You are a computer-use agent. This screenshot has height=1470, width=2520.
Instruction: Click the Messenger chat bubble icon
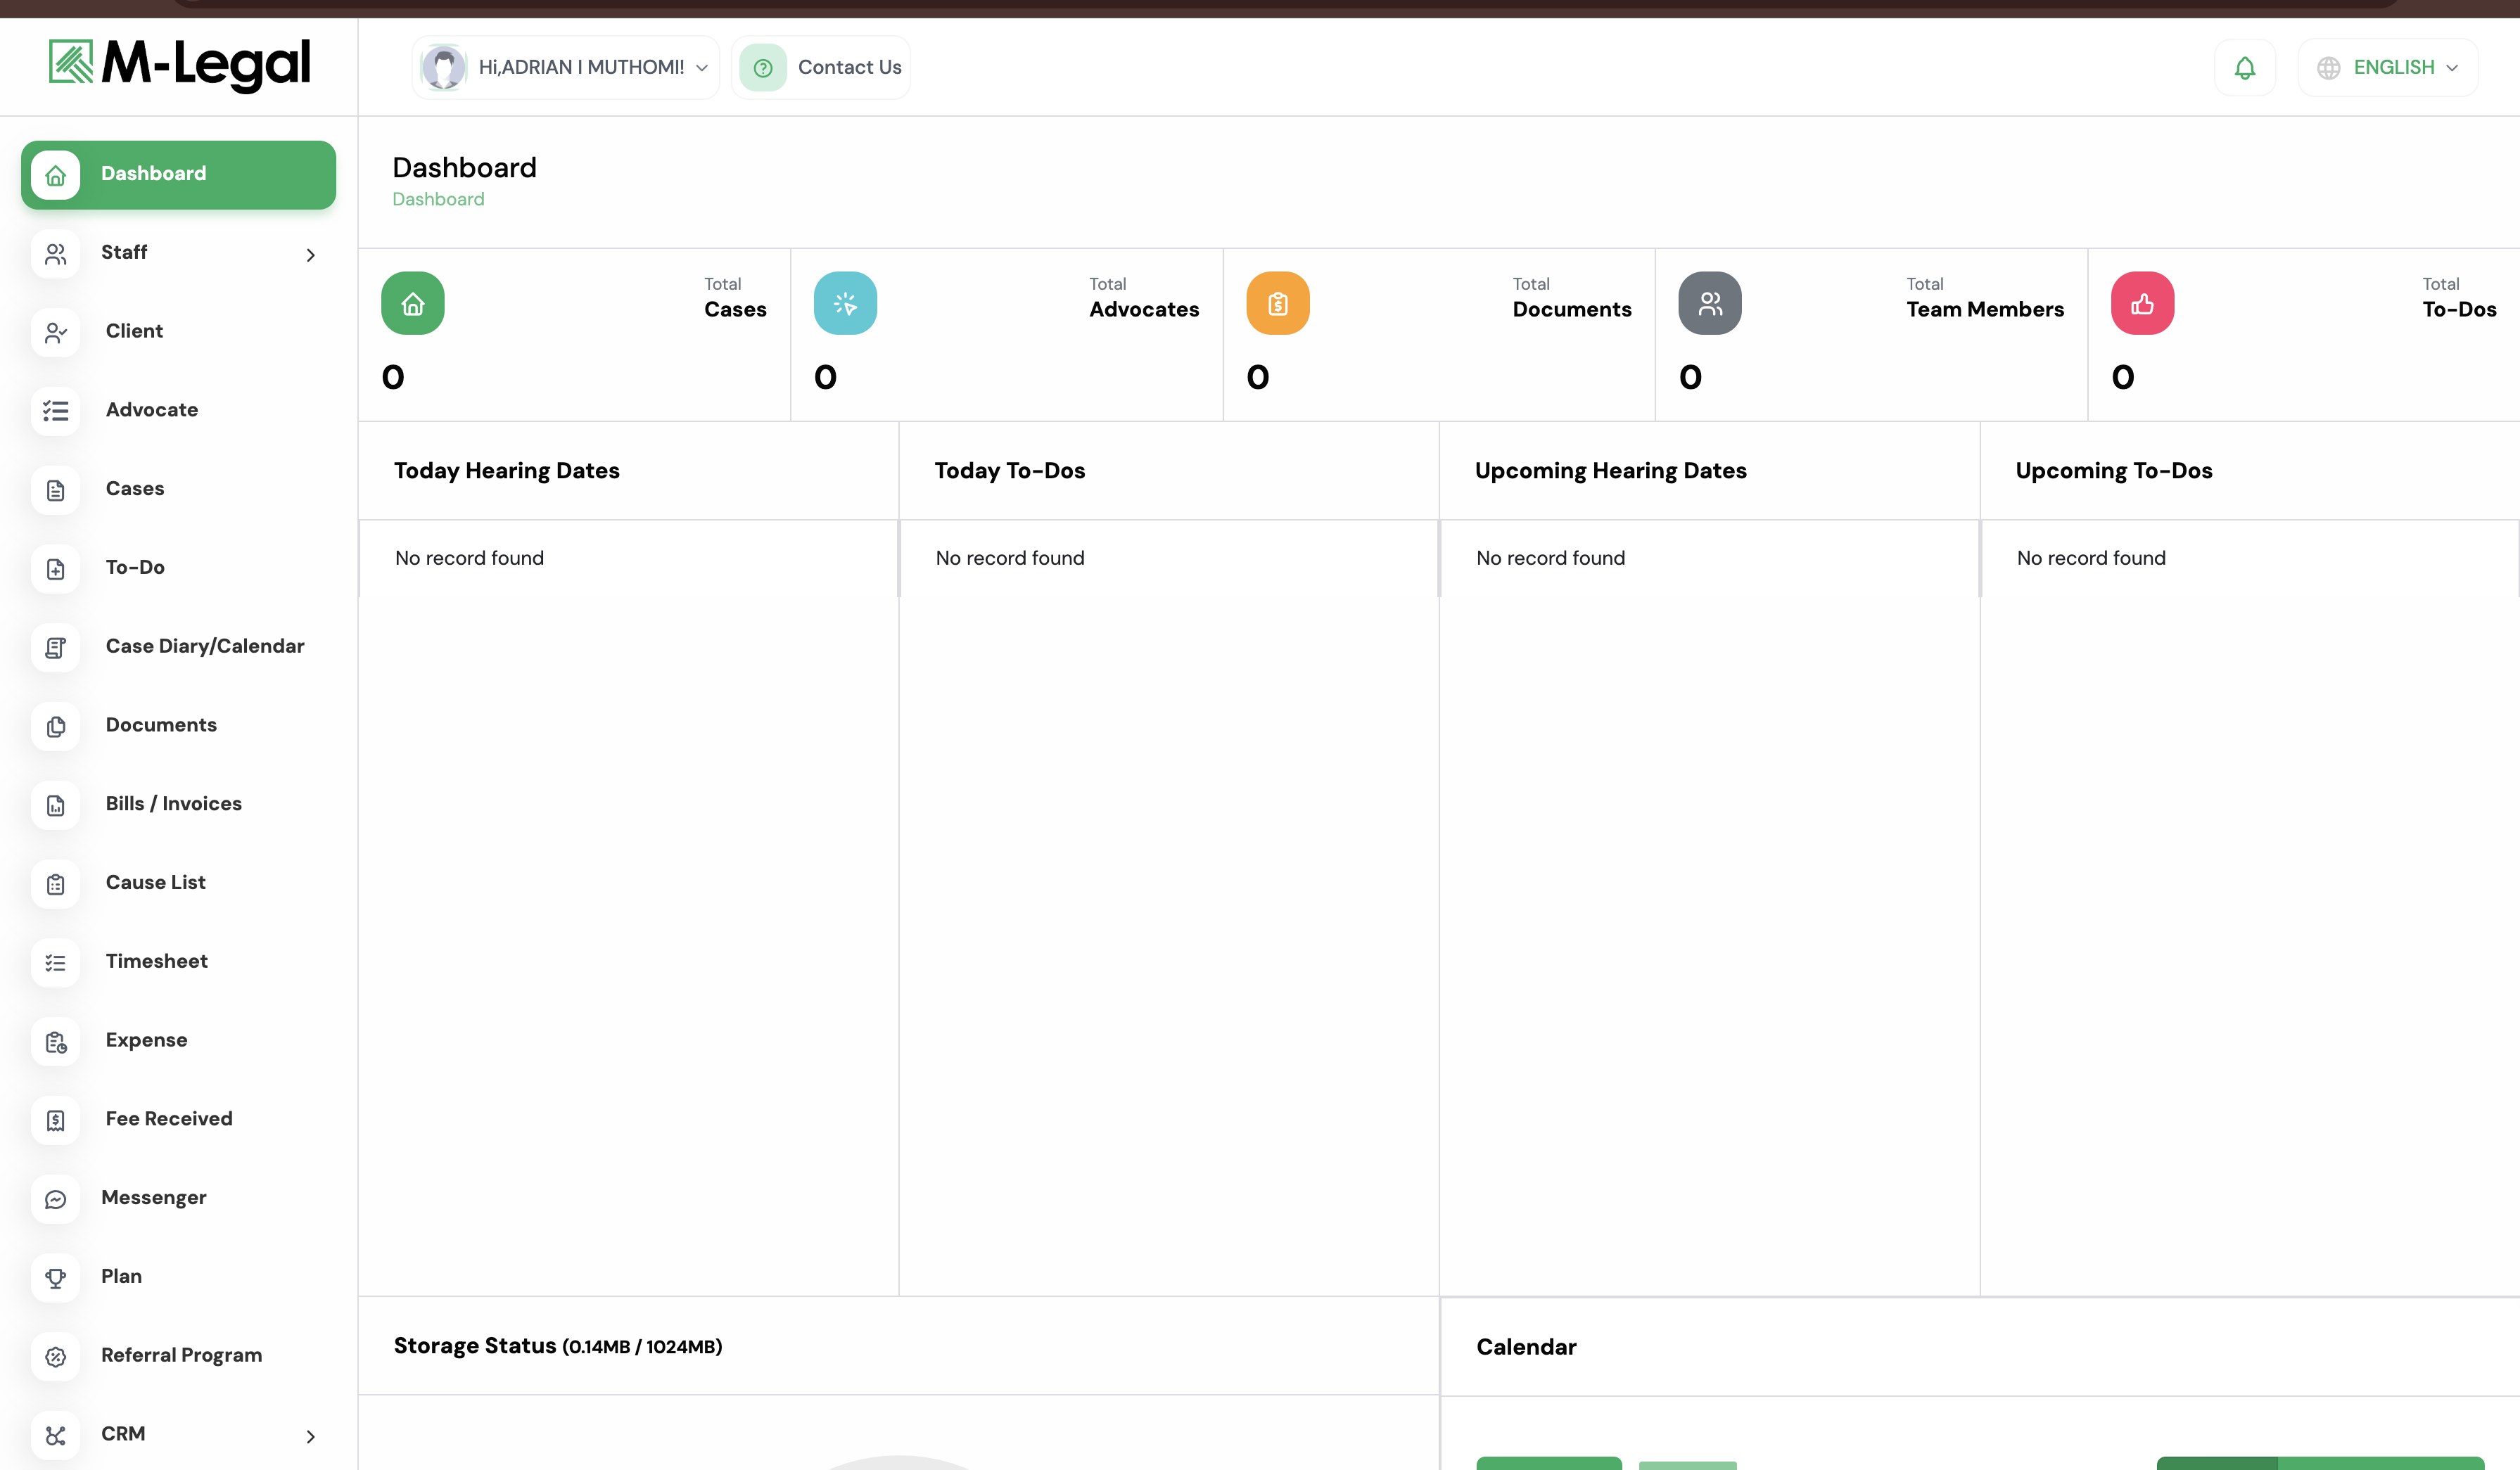click(x=56, y=1198)
